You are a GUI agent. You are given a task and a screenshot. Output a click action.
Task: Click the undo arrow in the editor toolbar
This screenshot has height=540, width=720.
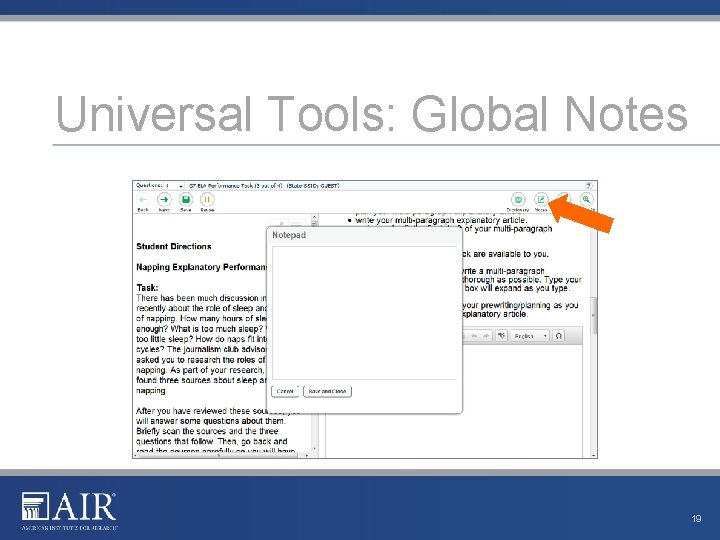click(475, 336)
